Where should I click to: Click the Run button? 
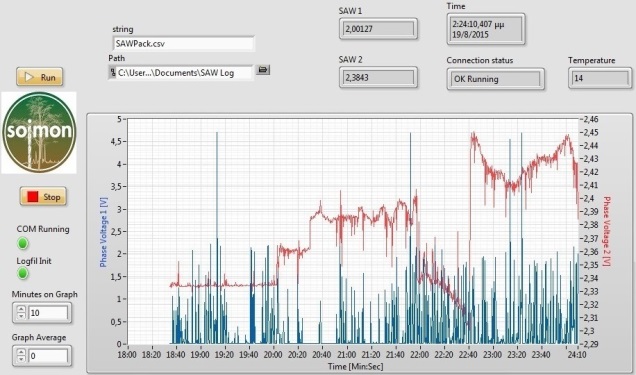[40, 77]
